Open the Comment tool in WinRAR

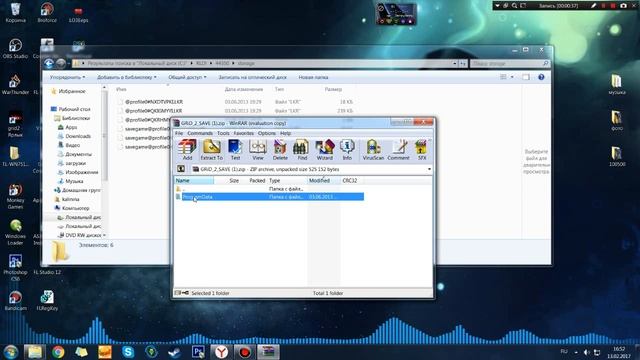coord(398,149)
